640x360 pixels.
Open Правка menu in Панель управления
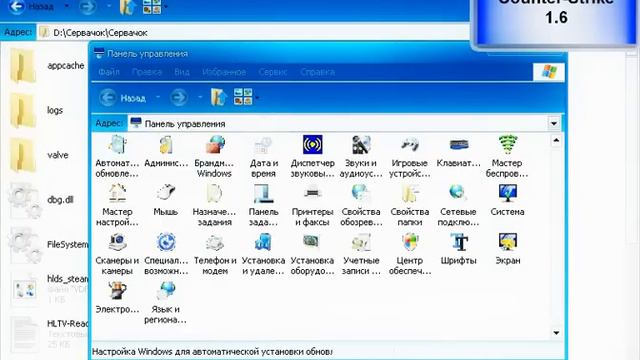click(x=147, y=72)
